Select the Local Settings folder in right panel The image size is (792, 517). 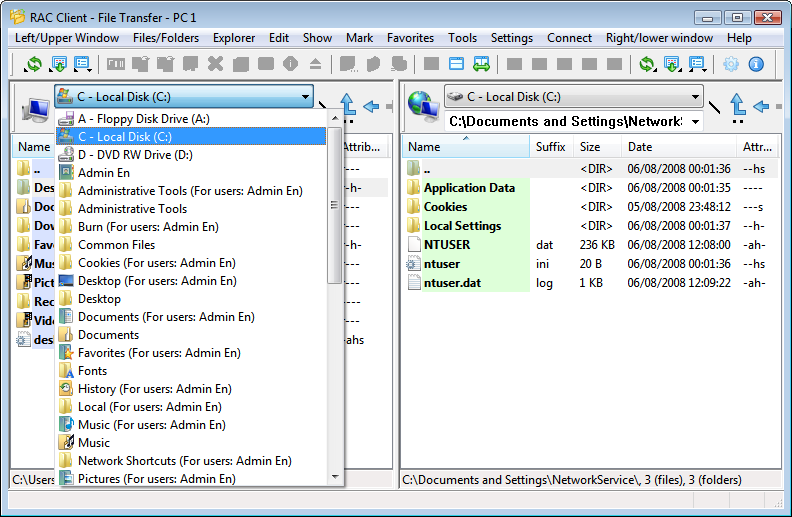[x=591, y=226]
